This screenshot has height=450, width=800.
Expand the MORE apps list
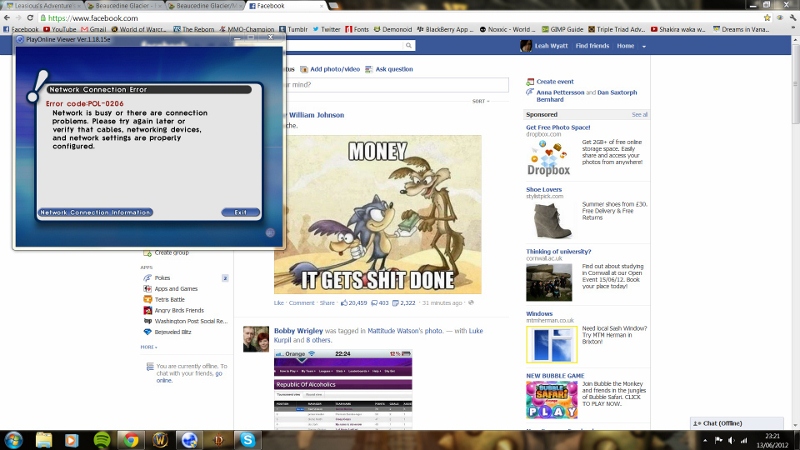tap(148, 347)
